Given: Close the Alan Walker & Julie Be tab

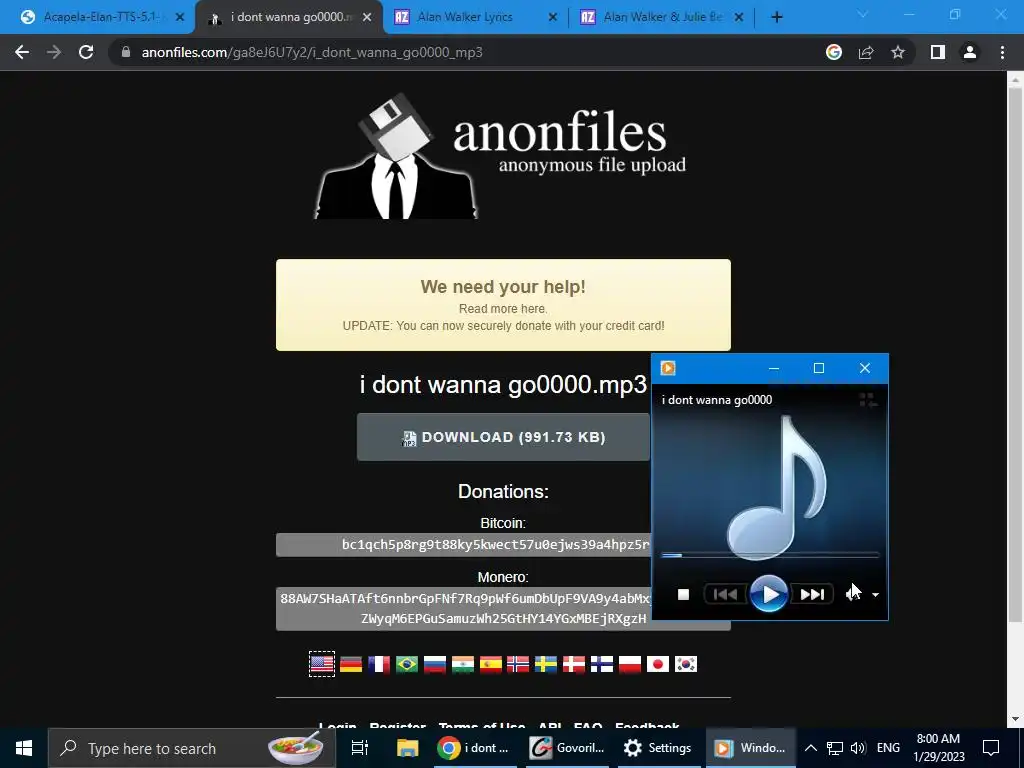Looking at the screenshot, I should (739, 17).
